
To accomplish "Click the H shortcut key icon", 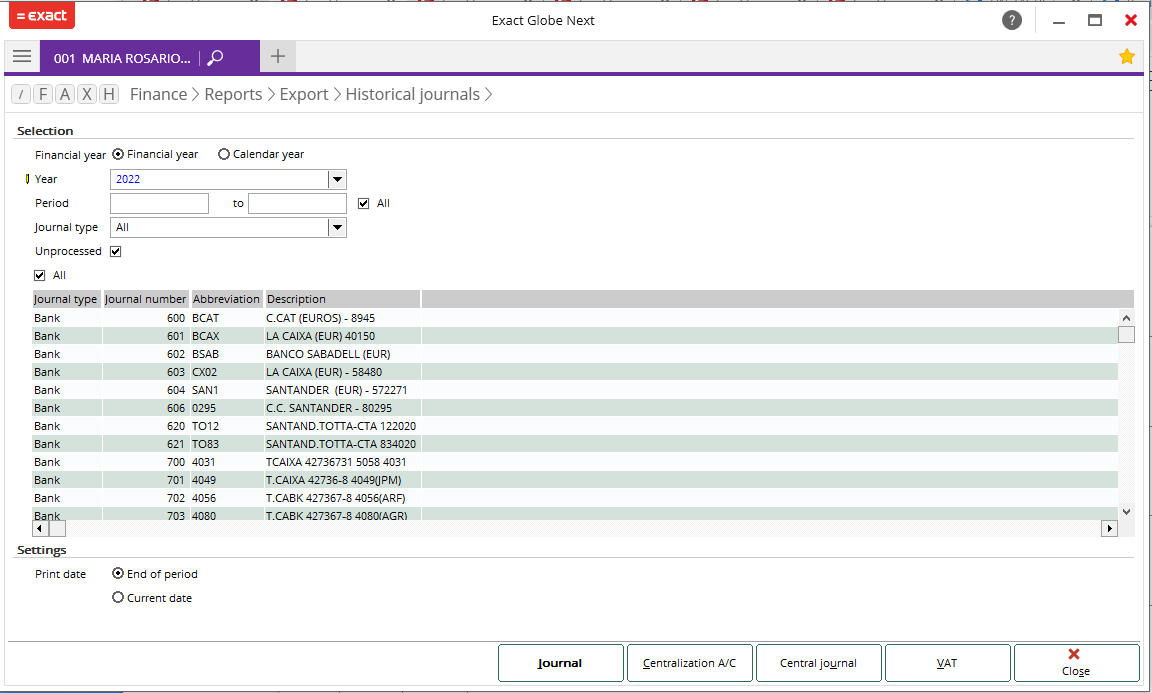I will [x=109, y=94].
